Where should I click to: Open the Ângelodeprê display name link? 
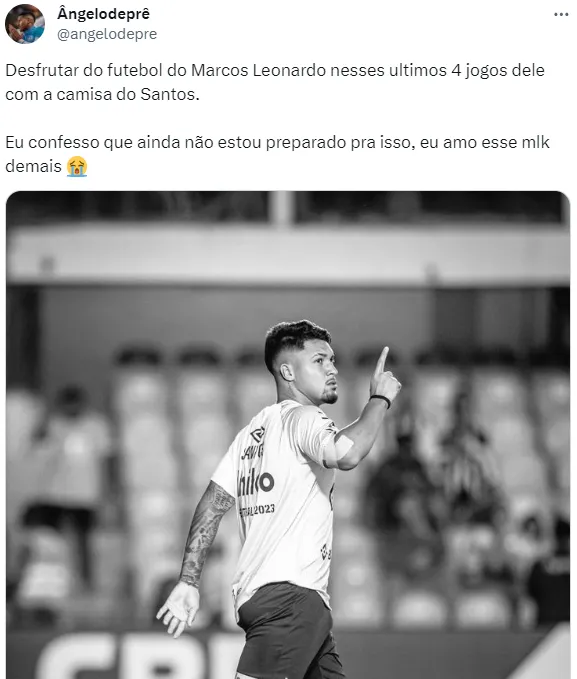[104, 14]
